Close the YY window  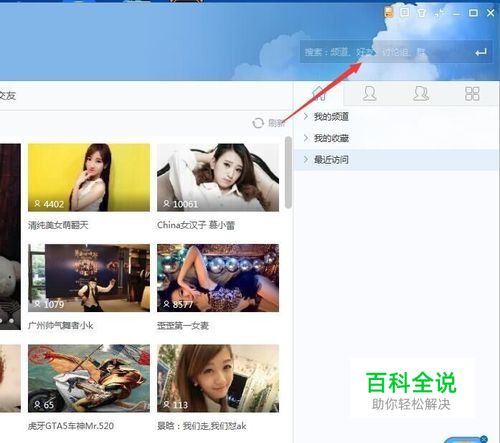click(x=490, y=13)
